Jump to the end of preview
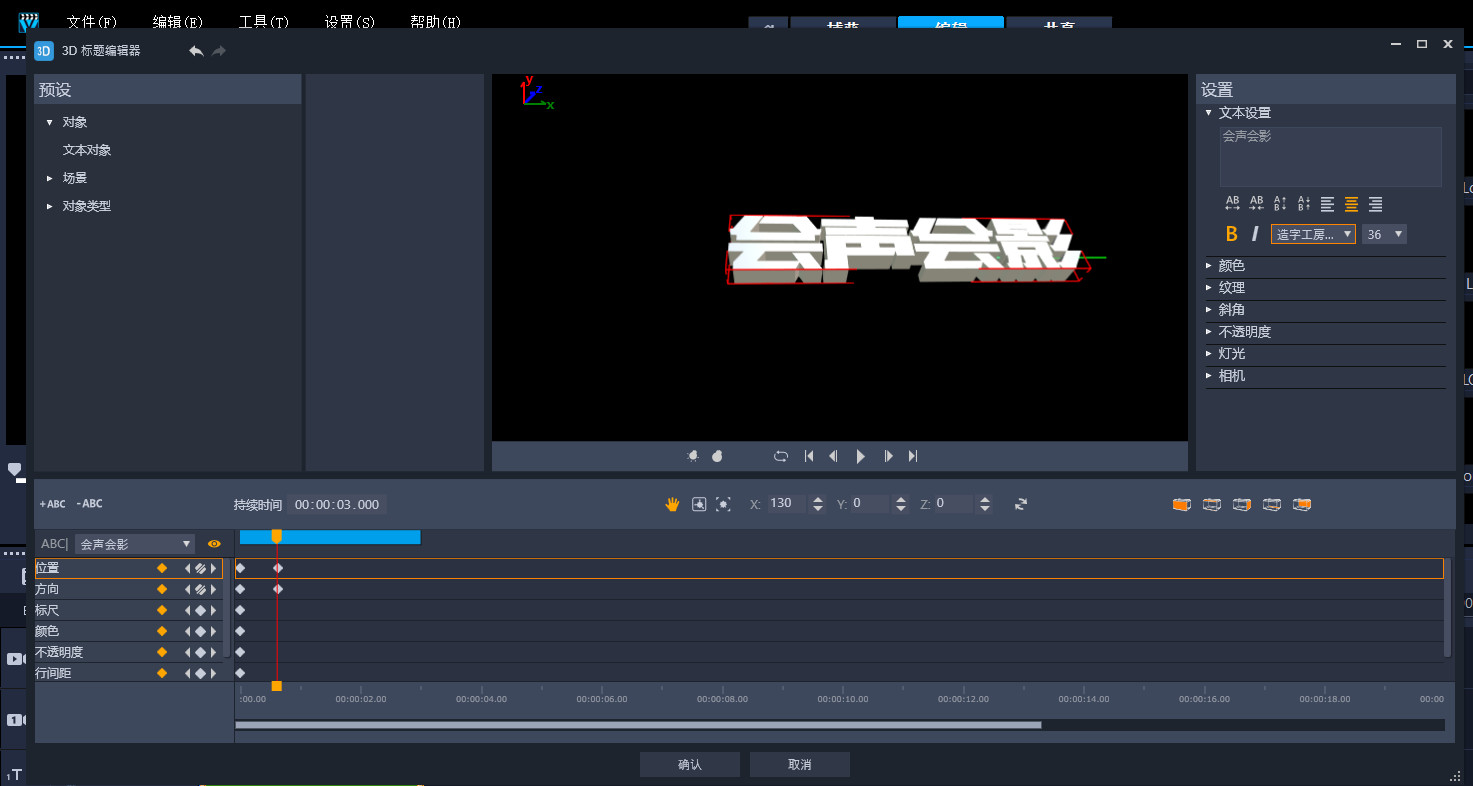Viewport: 1473px width, 786px height. (913, 456)
